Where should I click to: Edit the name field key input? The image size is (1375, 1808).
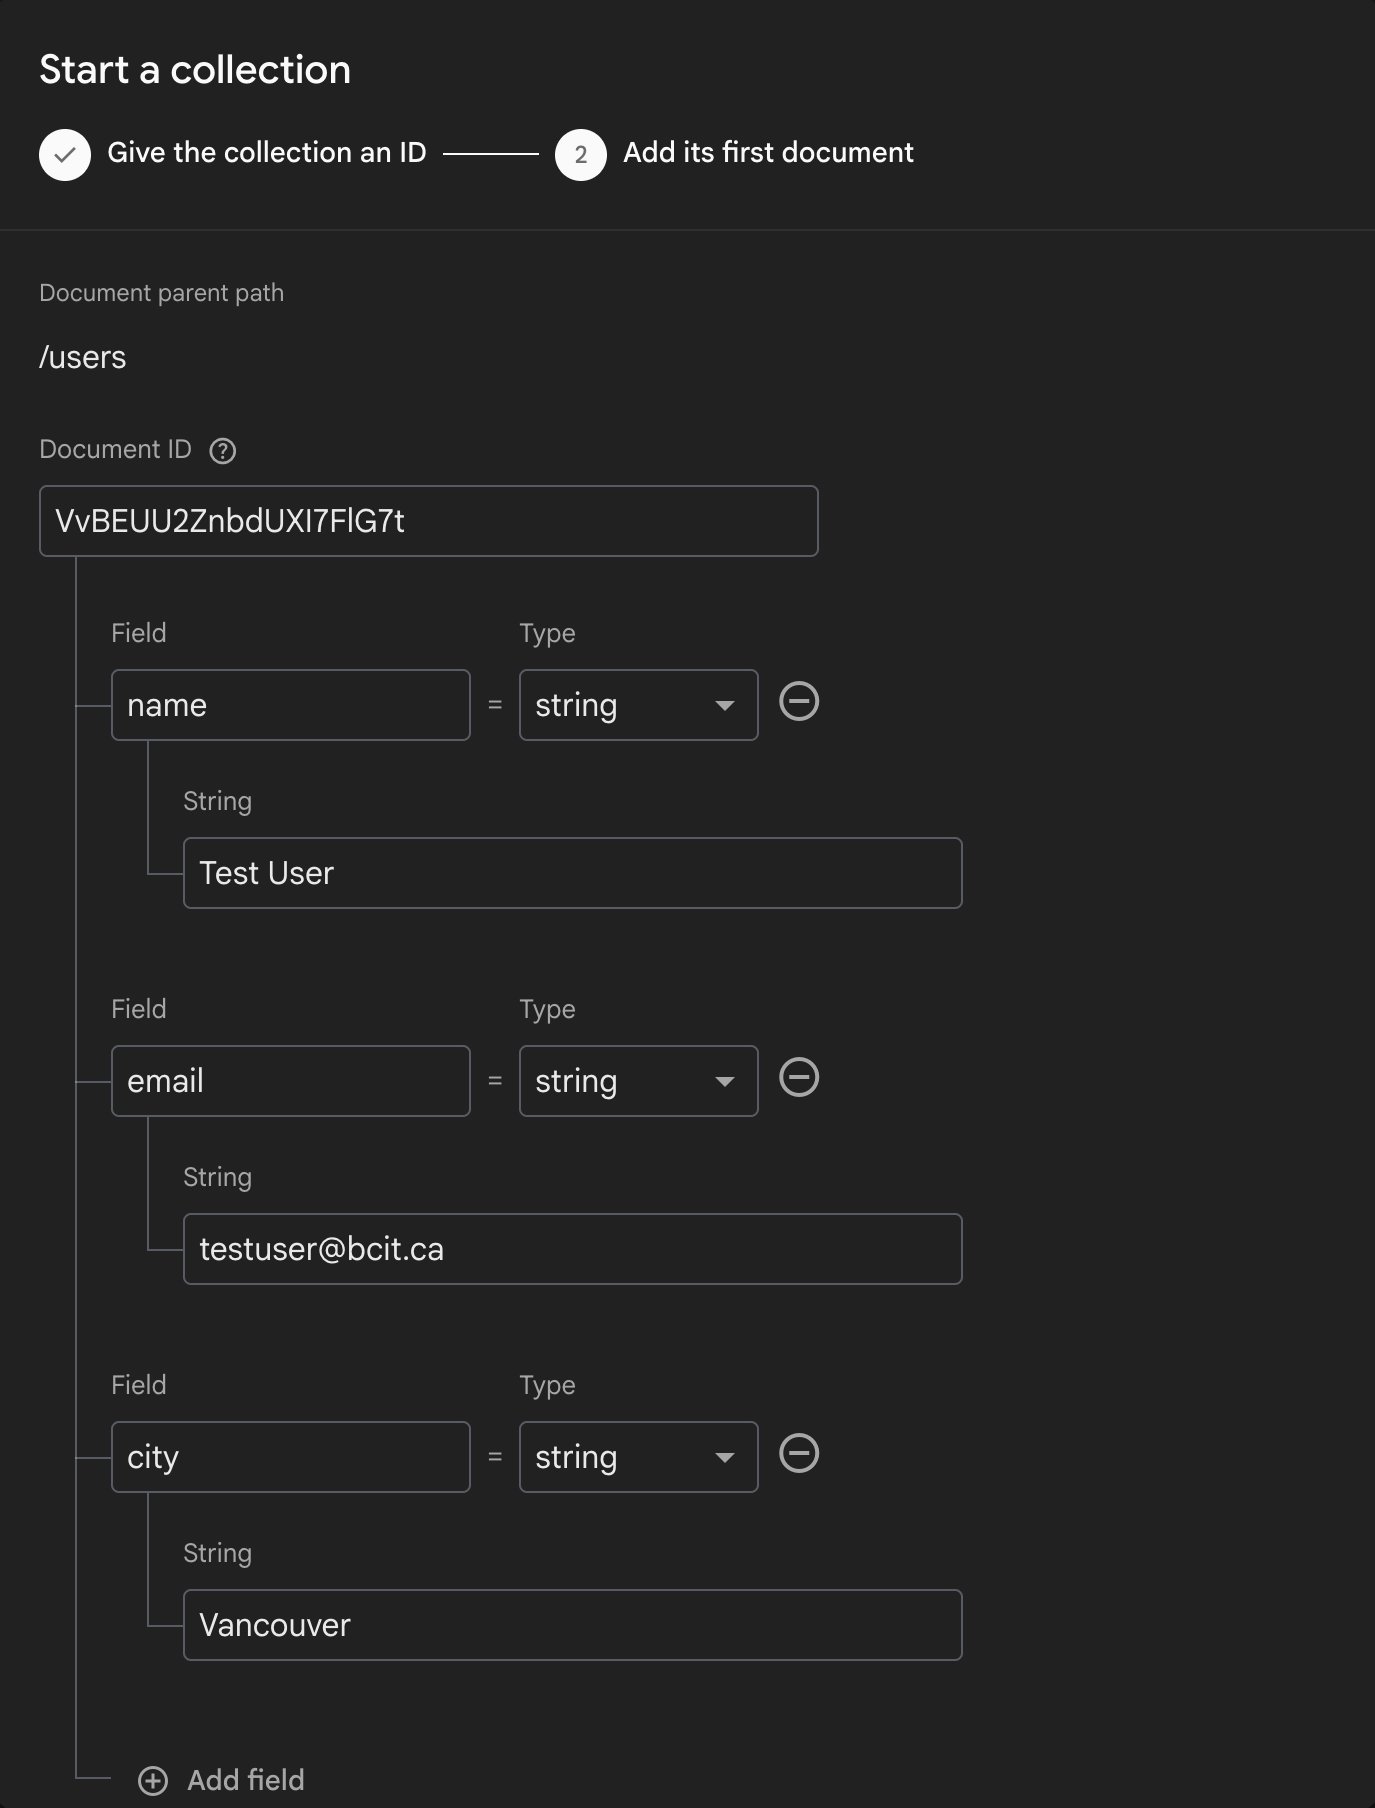click(290, 705)
